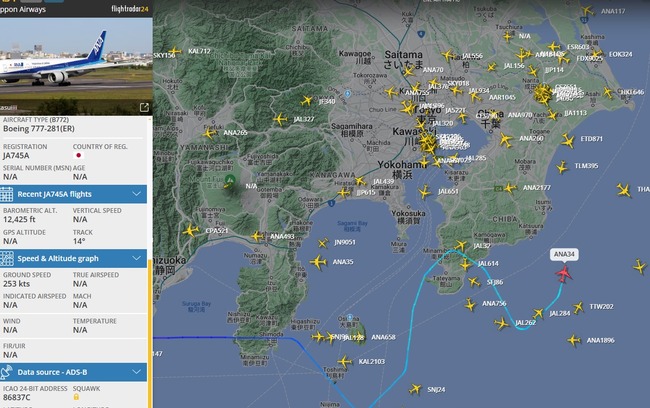Click the ANA756 plane icon
The height and width of the screenshot is (408, 650).
470,304
